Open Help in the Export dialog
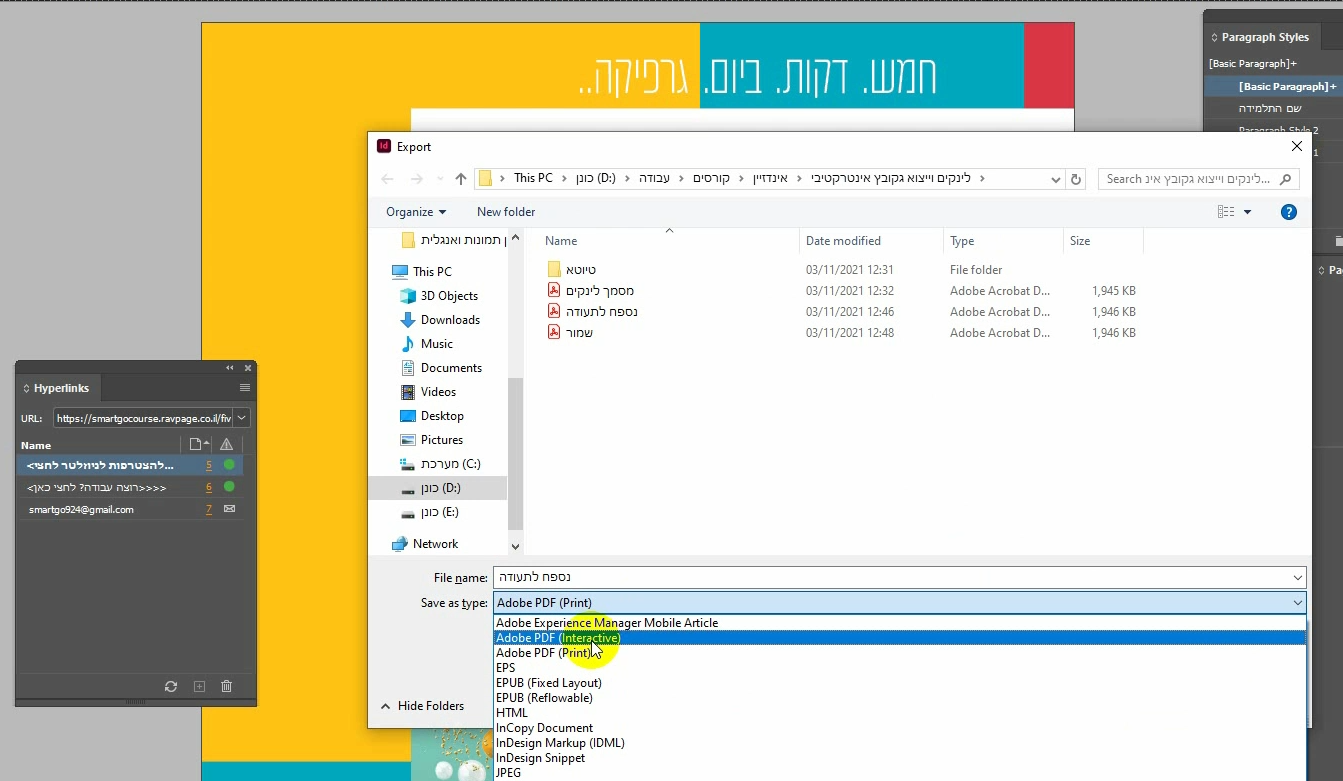Viewport: 1343px width, 781px height. tap(1288, 211)
